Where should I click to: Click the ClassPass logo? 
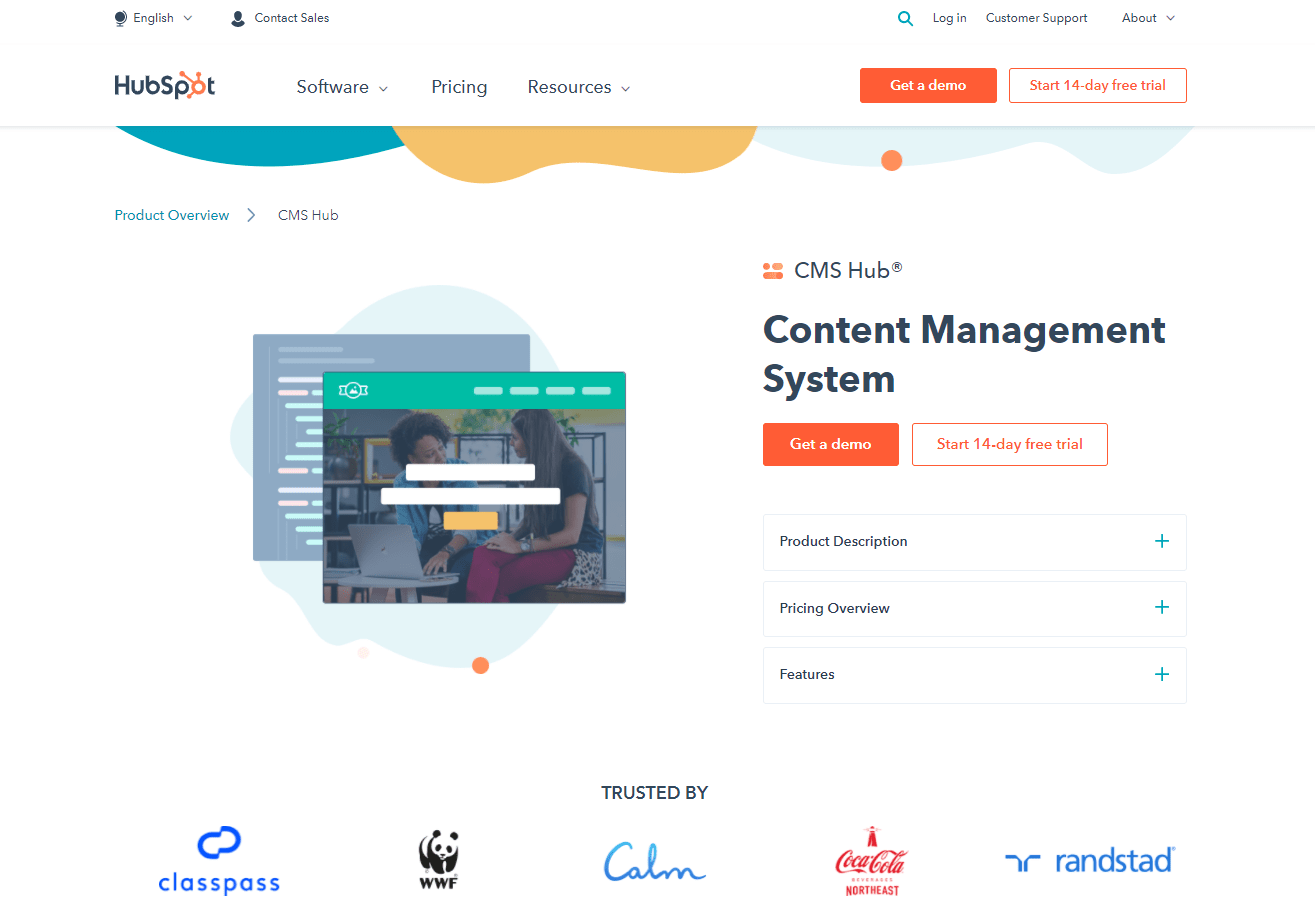219,860
